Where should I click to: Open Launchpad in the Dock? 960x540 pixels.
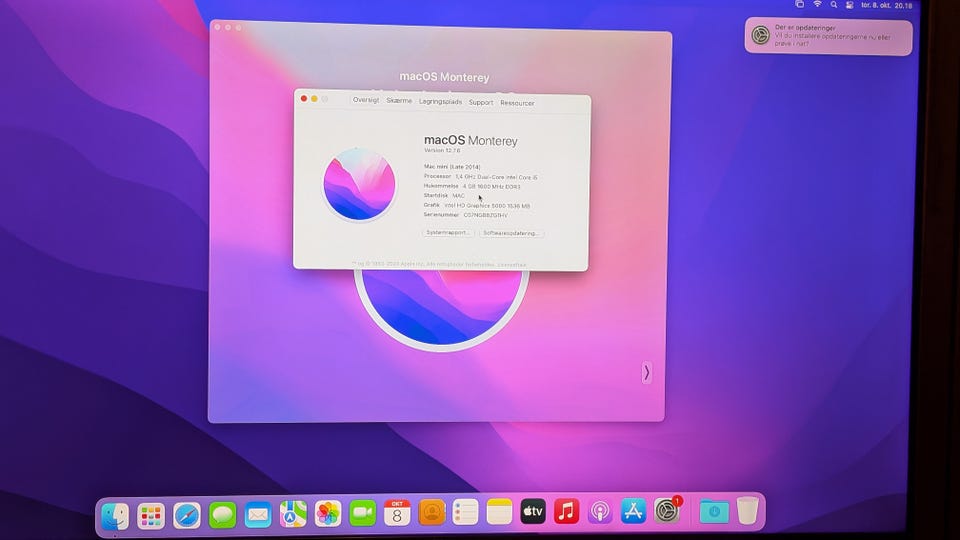pyautogui.click(x=151, y=516)
